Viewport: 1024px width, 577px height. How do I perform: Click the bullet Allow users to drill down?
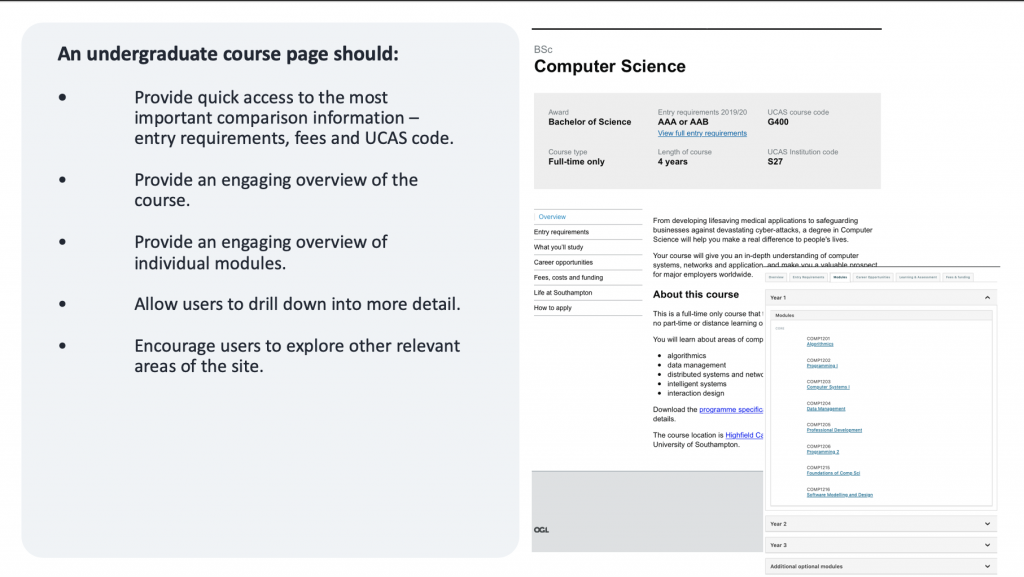(x=297, y=304)
